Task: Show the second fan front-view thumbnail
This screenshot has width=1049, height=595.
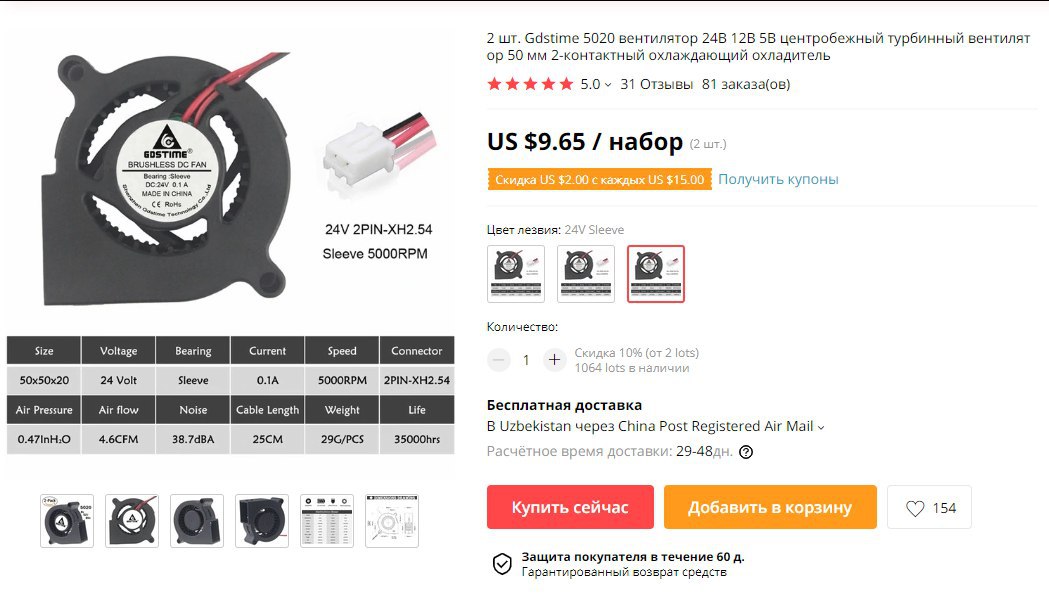Action: coord(132,521)
